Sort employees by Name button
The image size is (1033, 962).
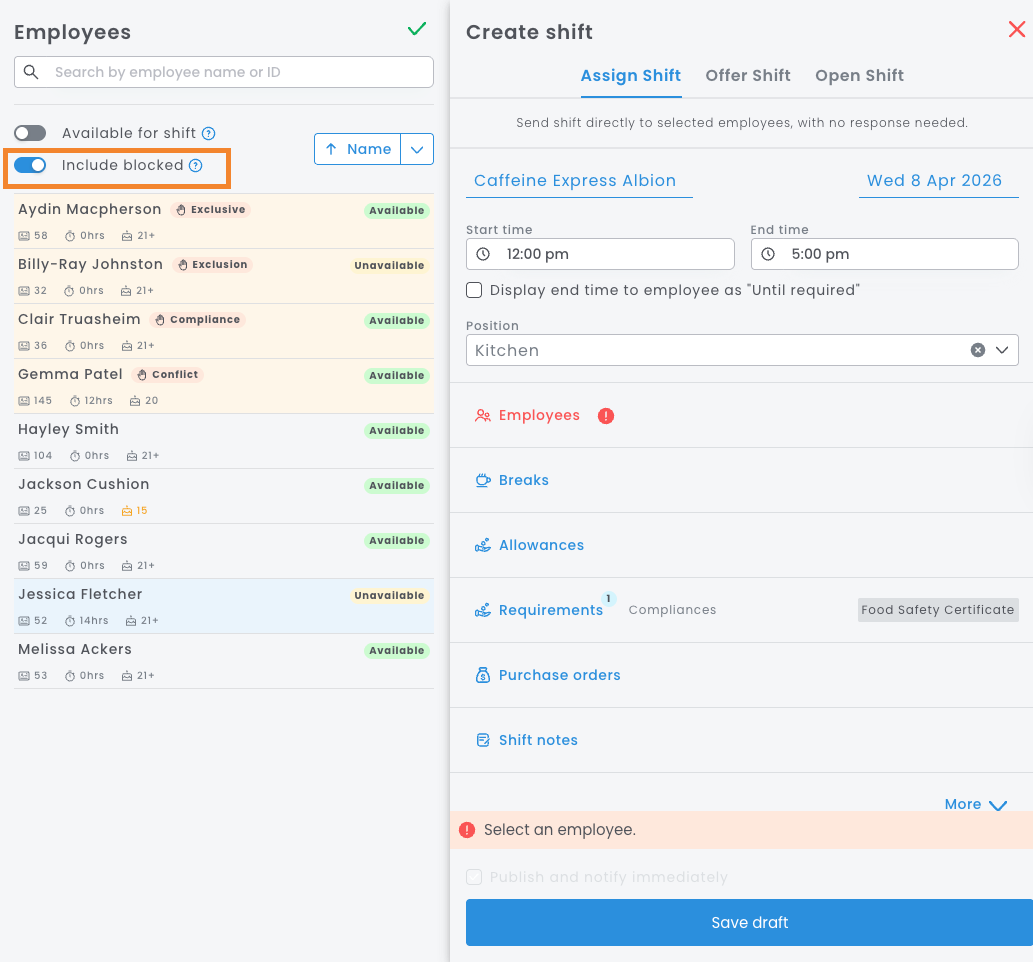[x=358, y=149]
